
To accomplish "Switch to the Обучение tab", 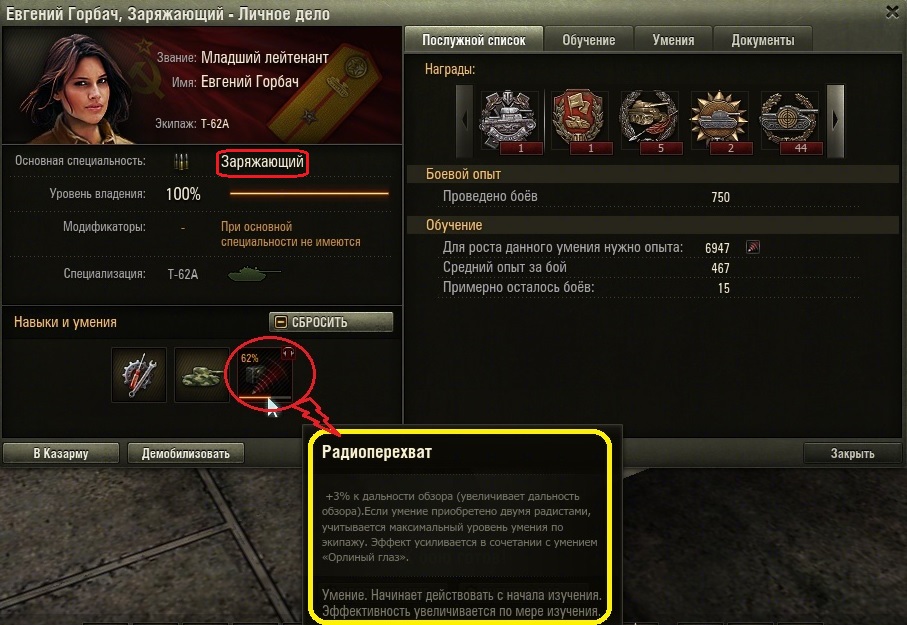I will (x=589, y=40).
